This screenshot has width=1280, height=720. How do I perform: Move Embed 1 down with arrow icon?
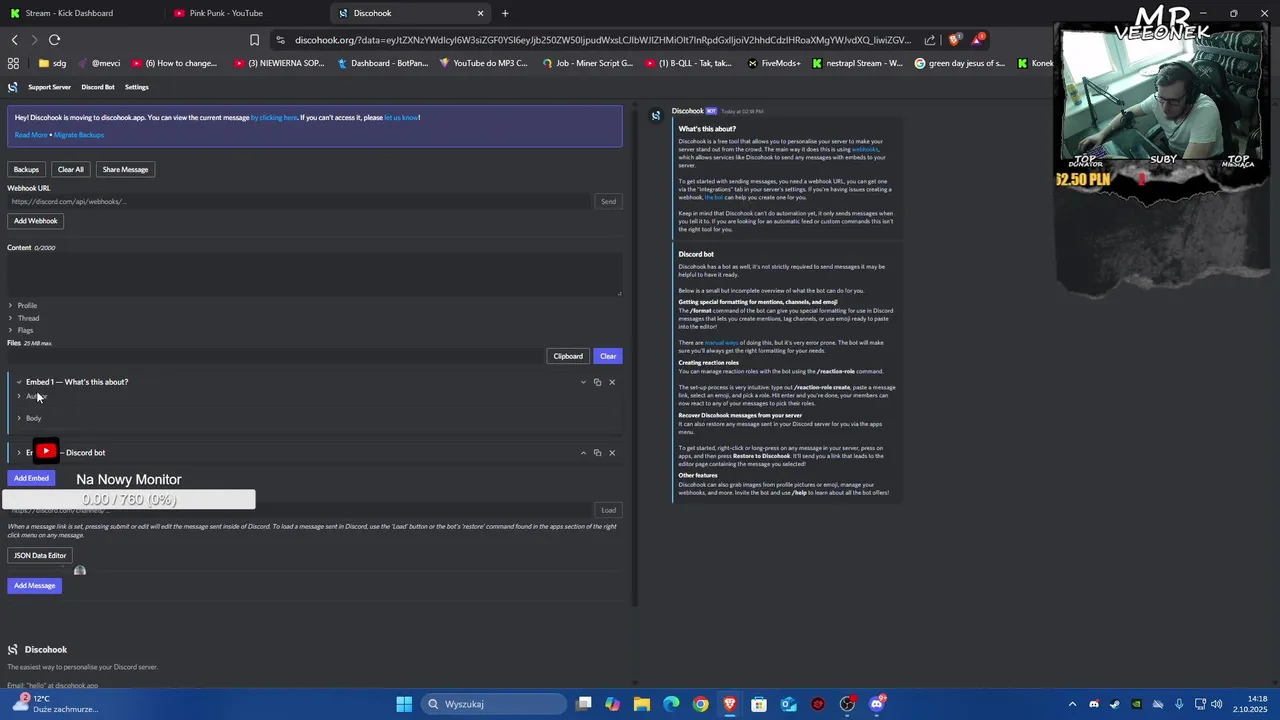[x=583, y=382]
